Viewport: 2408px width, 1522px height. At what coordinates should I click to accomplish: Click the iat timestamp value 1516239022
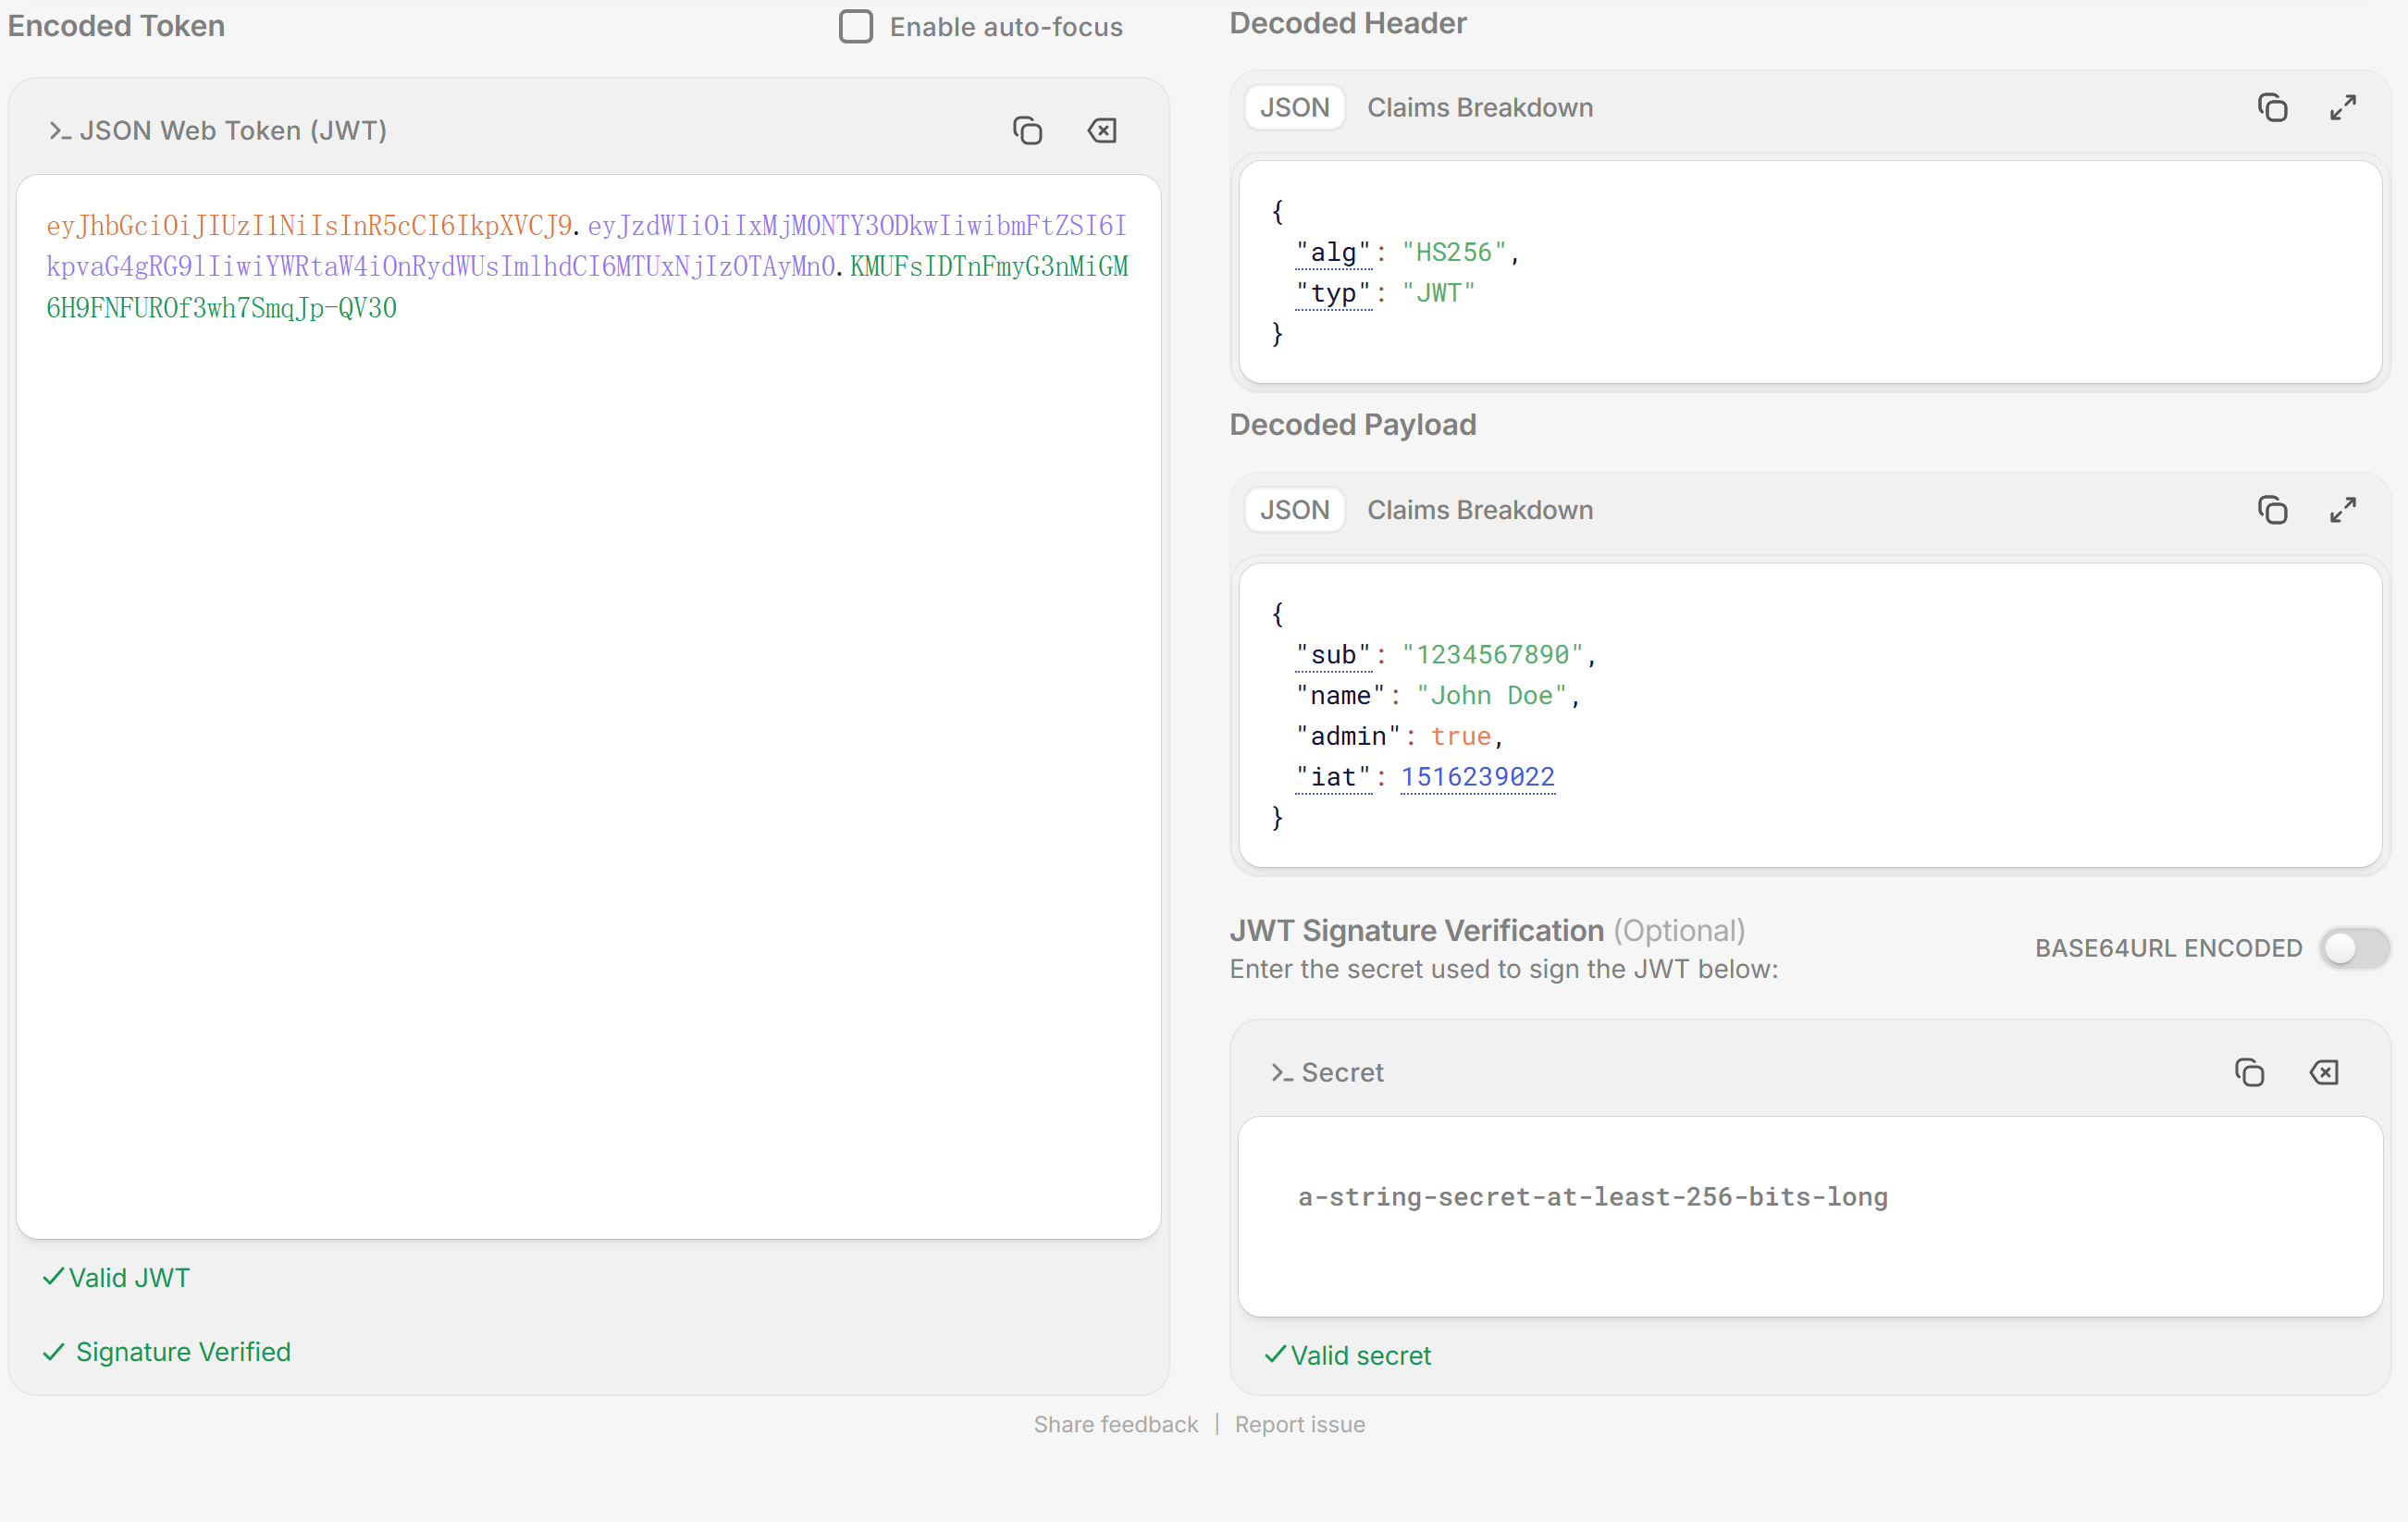click(x=1477, y=777)
